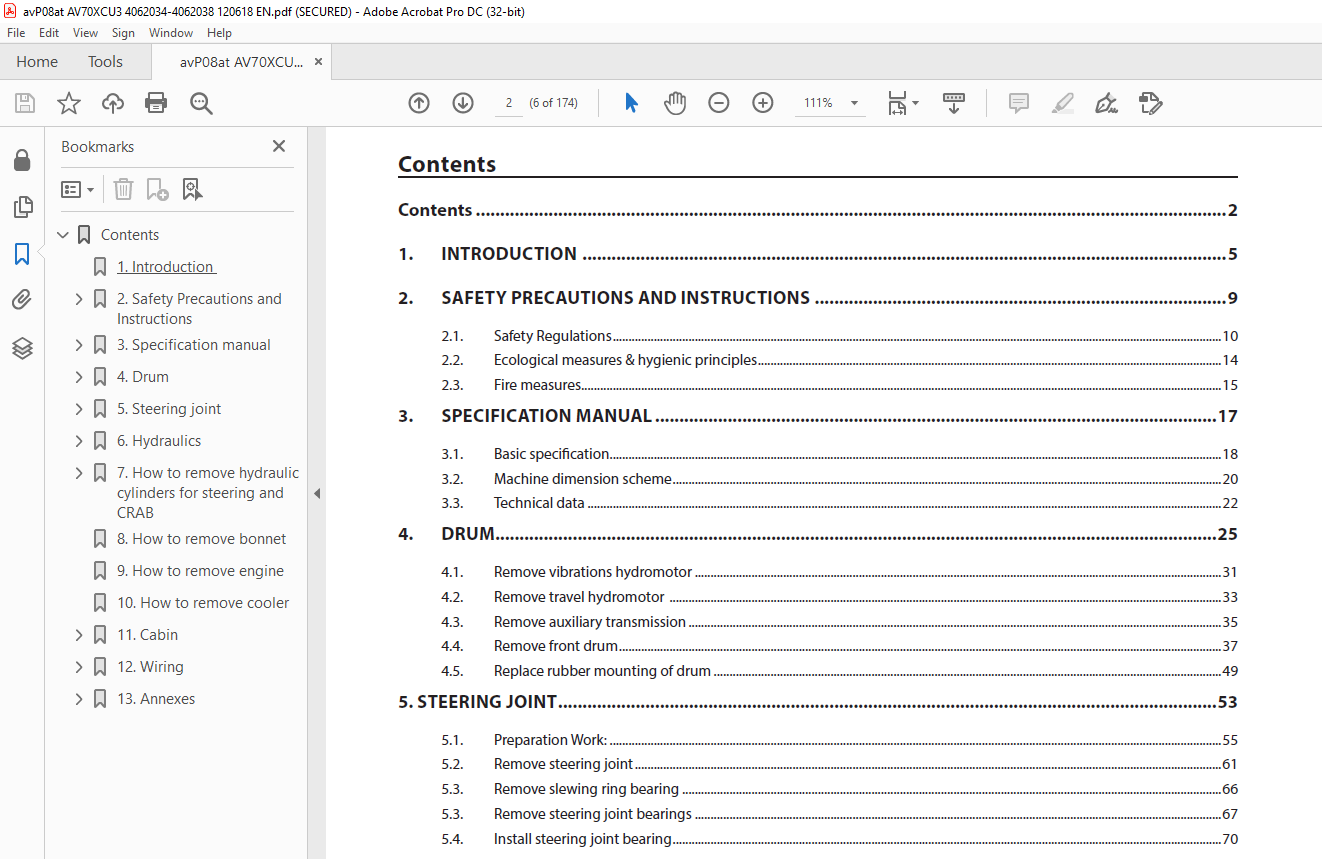Click find current bookmark icon

tap(193, 189)
